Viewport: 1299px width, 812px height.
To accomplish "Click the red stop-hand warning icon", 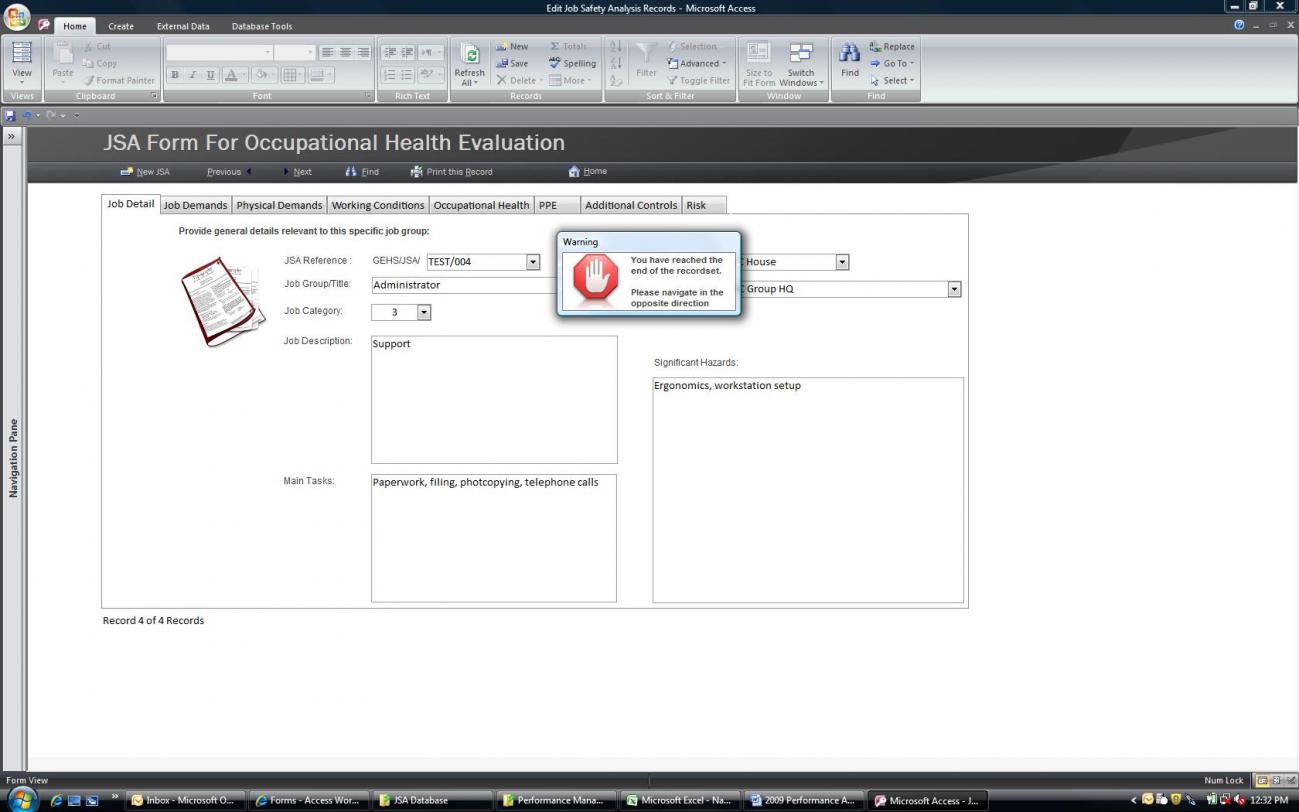I will tap(596, 278).
